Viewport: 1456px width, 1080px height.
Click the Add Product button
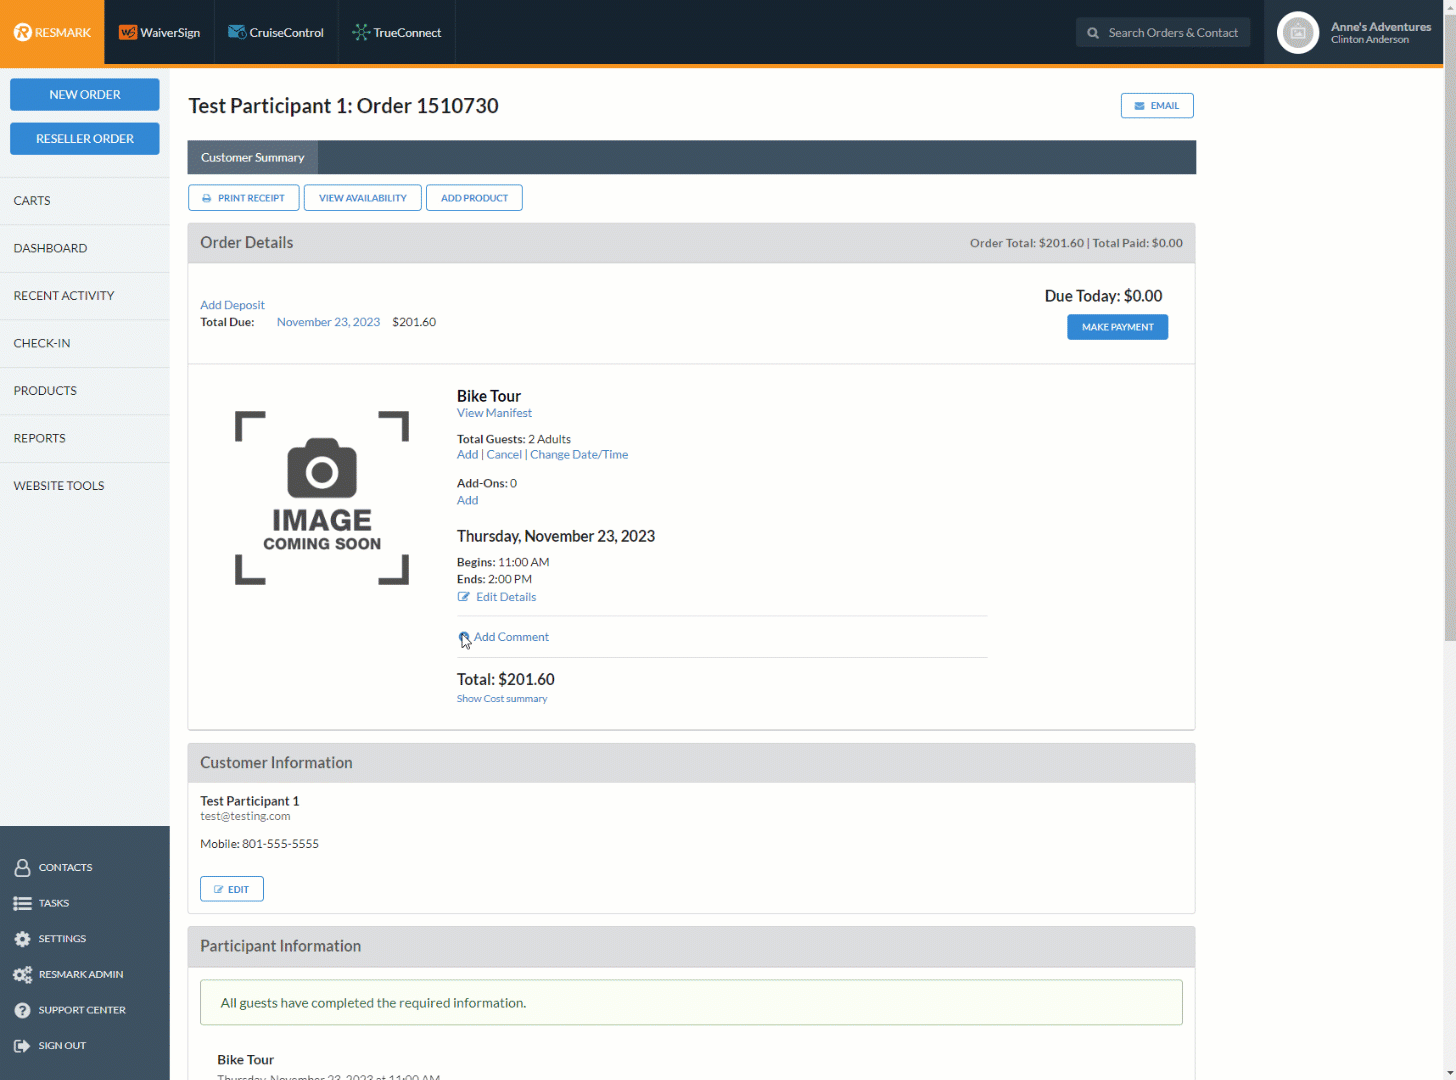pos(474,198)
